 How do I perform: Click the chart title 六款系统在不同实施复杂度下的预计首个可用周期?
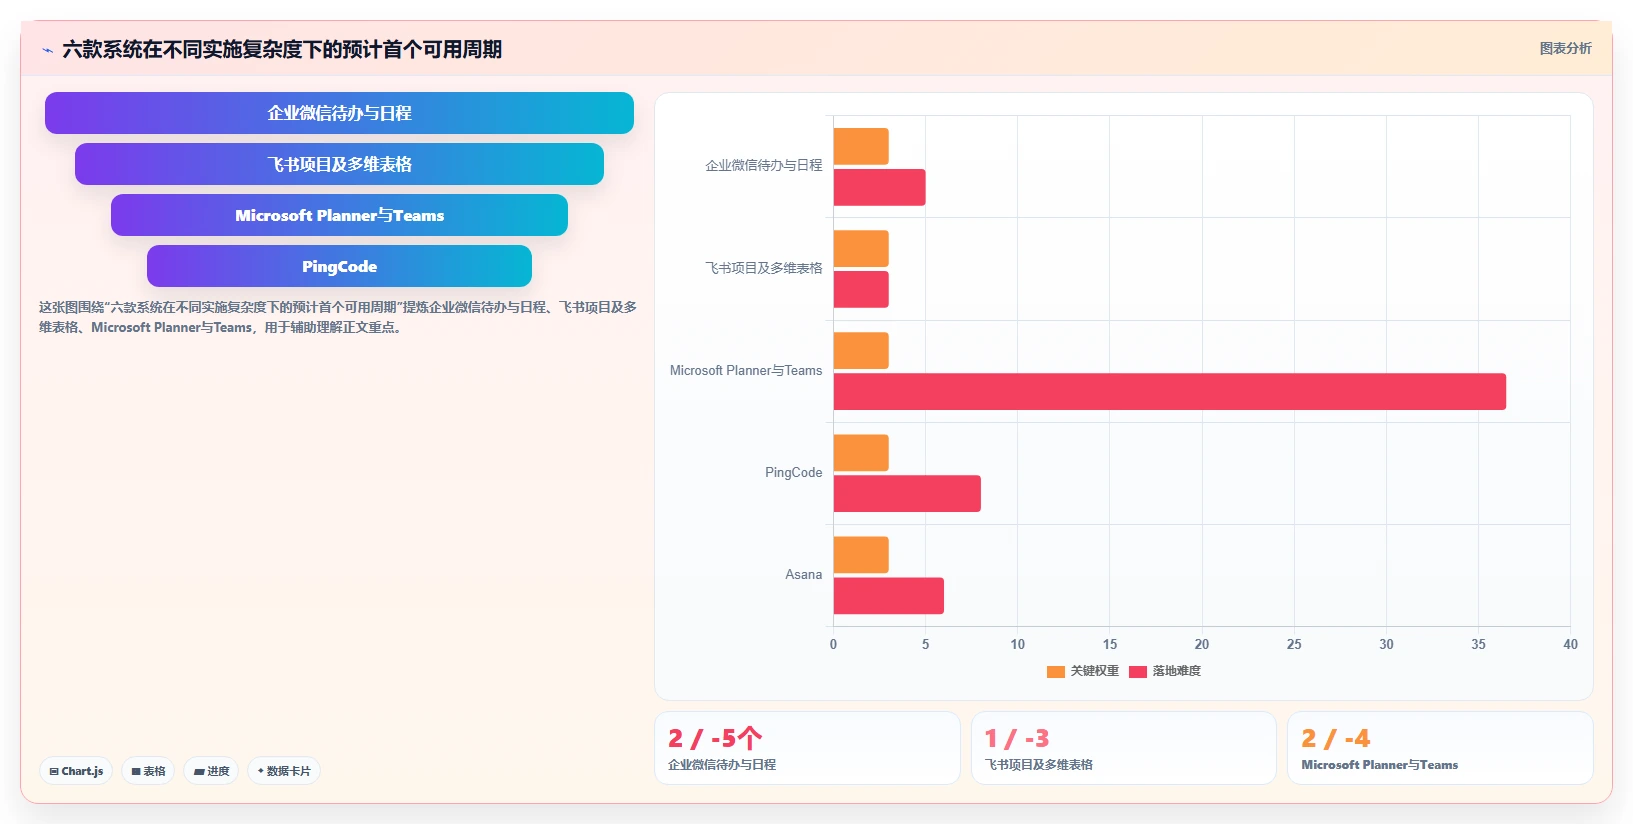282,50
